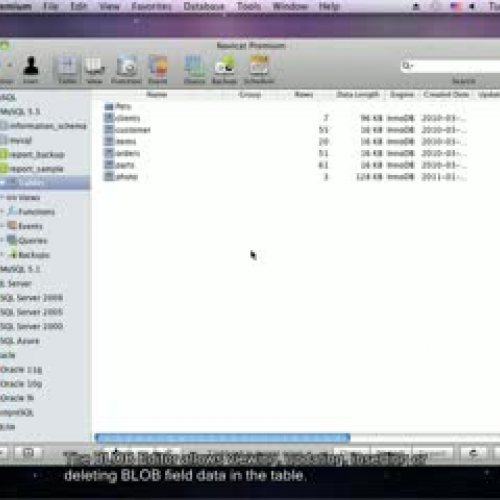Open the Favorites menu
This screenshot has width=500, height=500.
coord(151,6)
